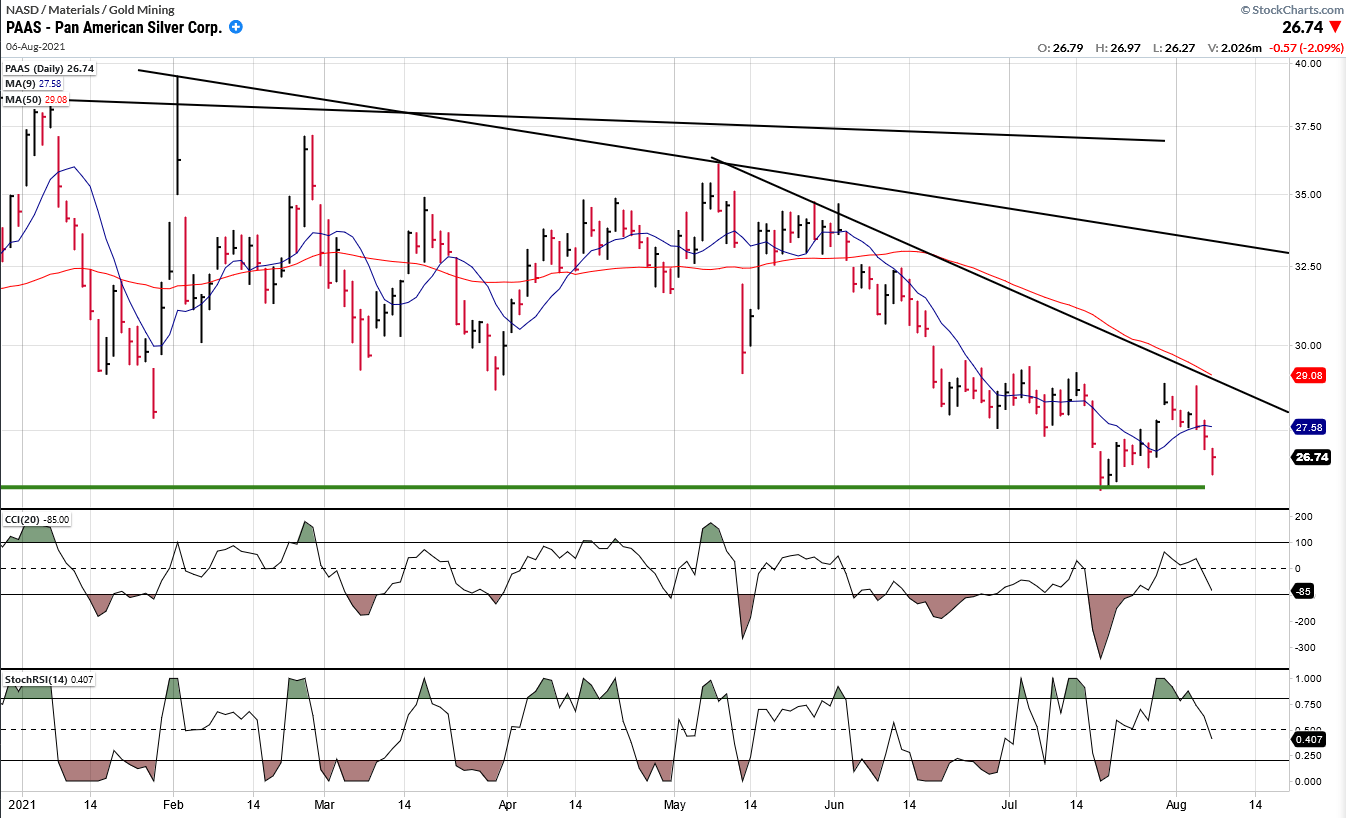
Task: Click the blue plus icon beside Pan American Silver Corp.
Action: (235, 27)
